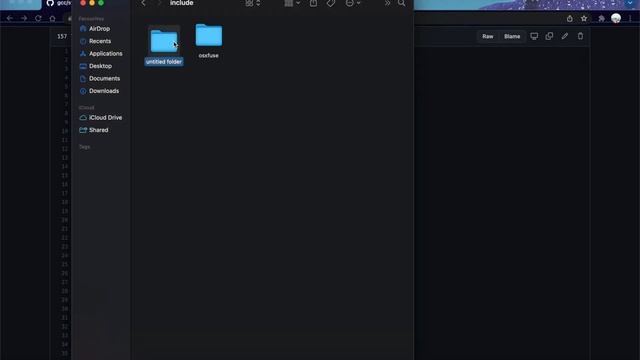Click browser home icon

point(53,18)
